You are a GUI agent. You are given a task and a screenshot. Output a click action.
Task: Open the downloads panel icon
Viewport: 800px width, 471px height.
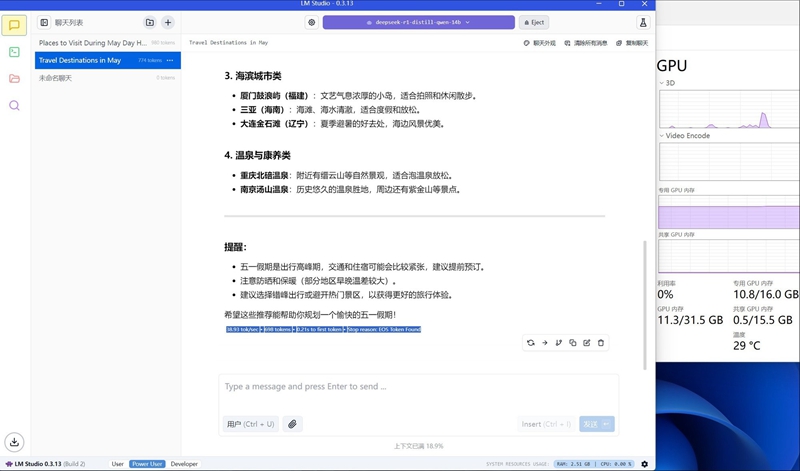pos(14,442)
